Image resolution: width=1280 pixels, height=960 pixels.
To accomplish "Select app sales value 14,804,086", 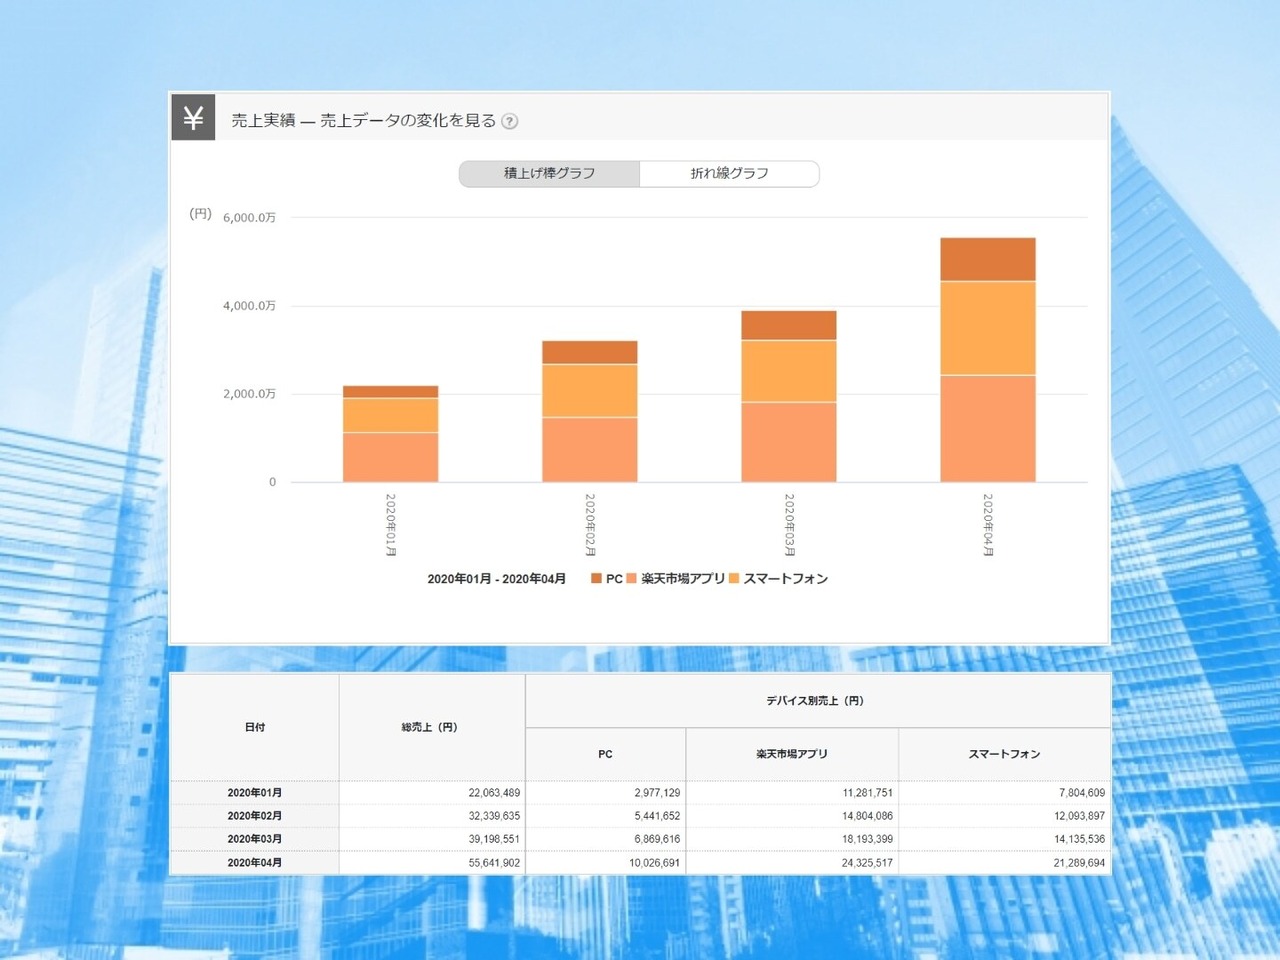I will [867, 816].
